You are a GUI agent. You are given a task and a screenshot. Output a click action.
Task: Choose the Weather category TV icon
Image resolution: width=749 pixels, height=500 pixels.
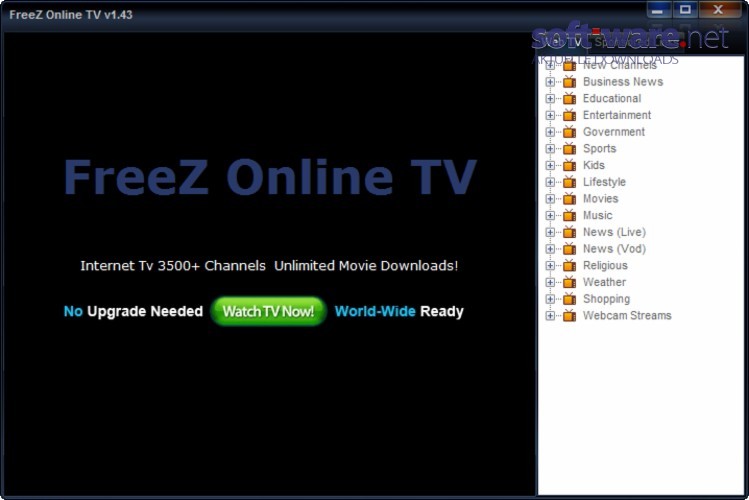coord(569,282)
